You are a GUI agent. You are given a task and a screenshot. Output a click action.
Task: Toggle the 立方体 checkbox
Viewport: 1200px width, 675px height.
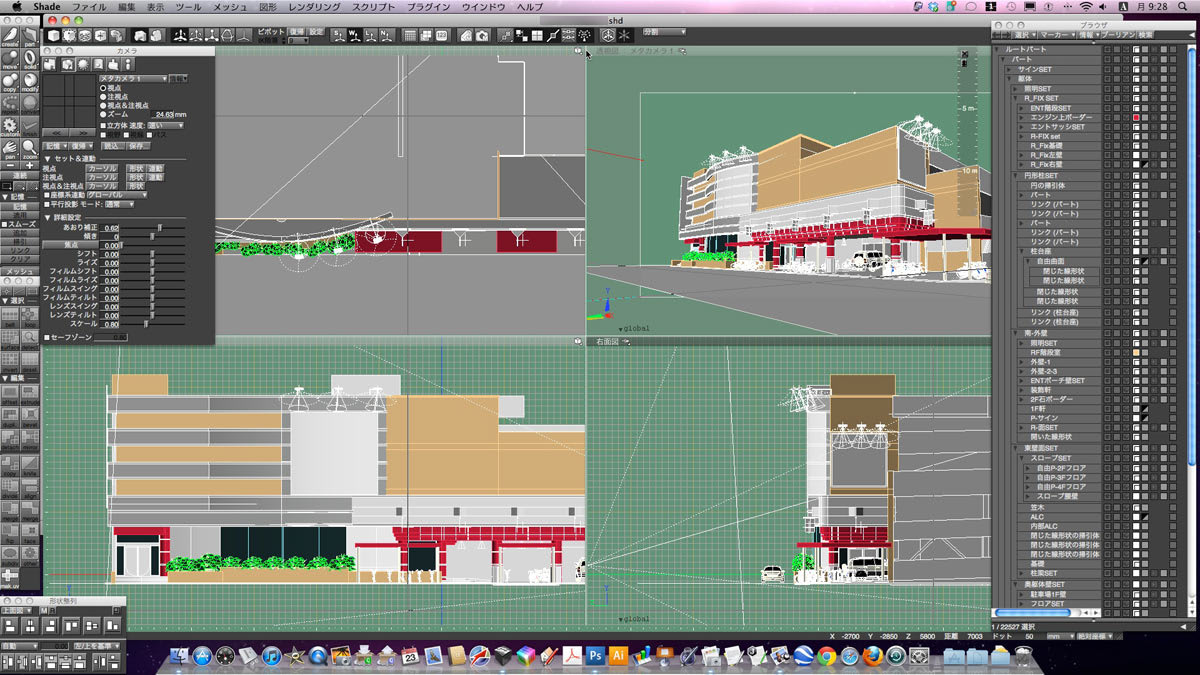point(103,125)
